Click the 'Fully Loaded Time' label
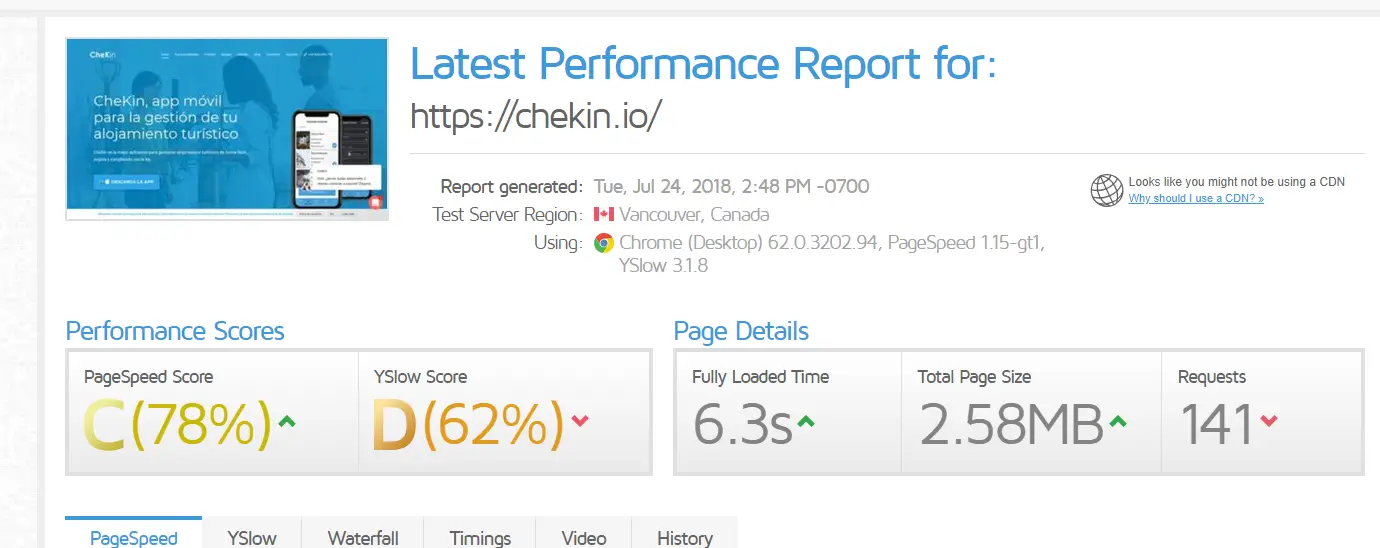Screen dimensions: 1380x548 pyautogui.click(x=760, y=377)
